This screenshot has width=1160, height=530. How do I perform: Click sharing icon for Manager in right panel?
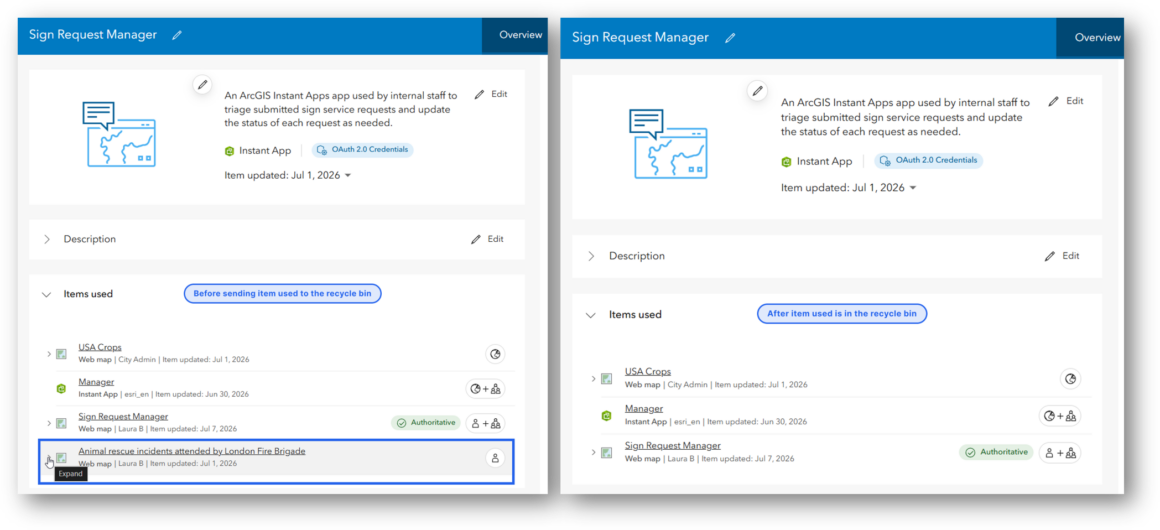point(1059,416)
